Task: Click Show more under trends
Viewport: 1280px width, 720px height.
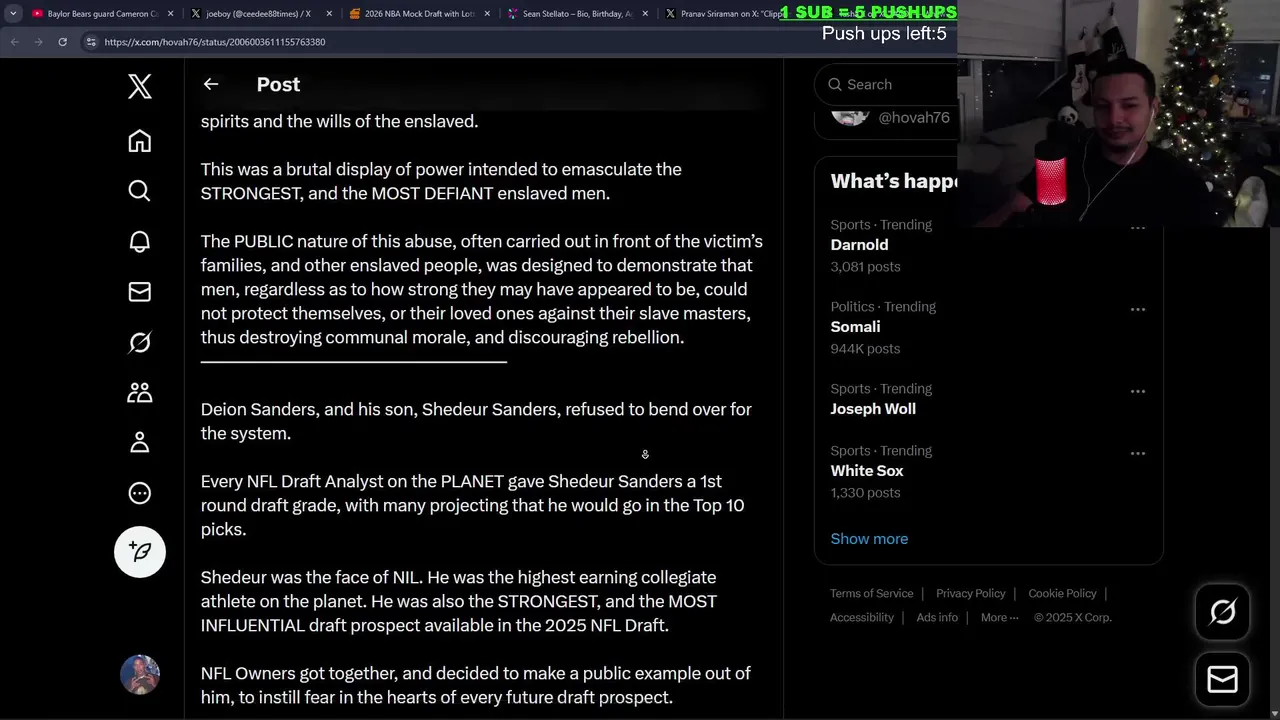Action: 869,539
